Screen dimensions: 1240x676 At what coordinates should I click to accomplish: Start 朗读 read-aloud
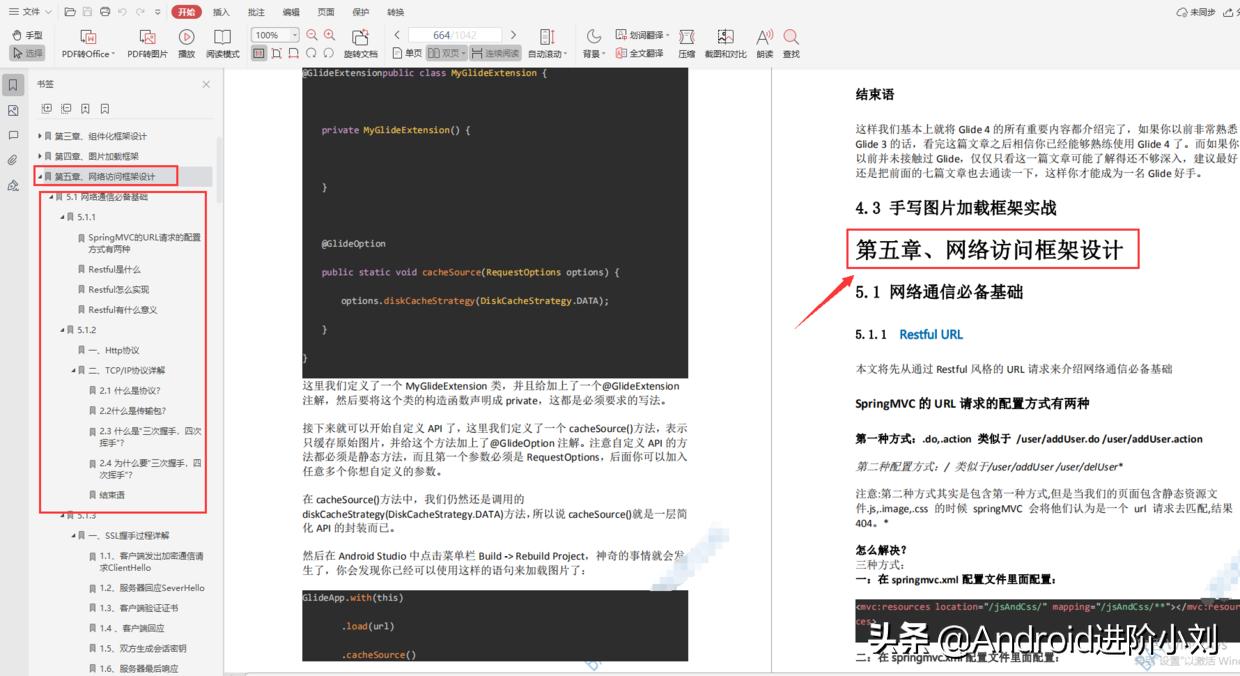[x=763, y=44]
